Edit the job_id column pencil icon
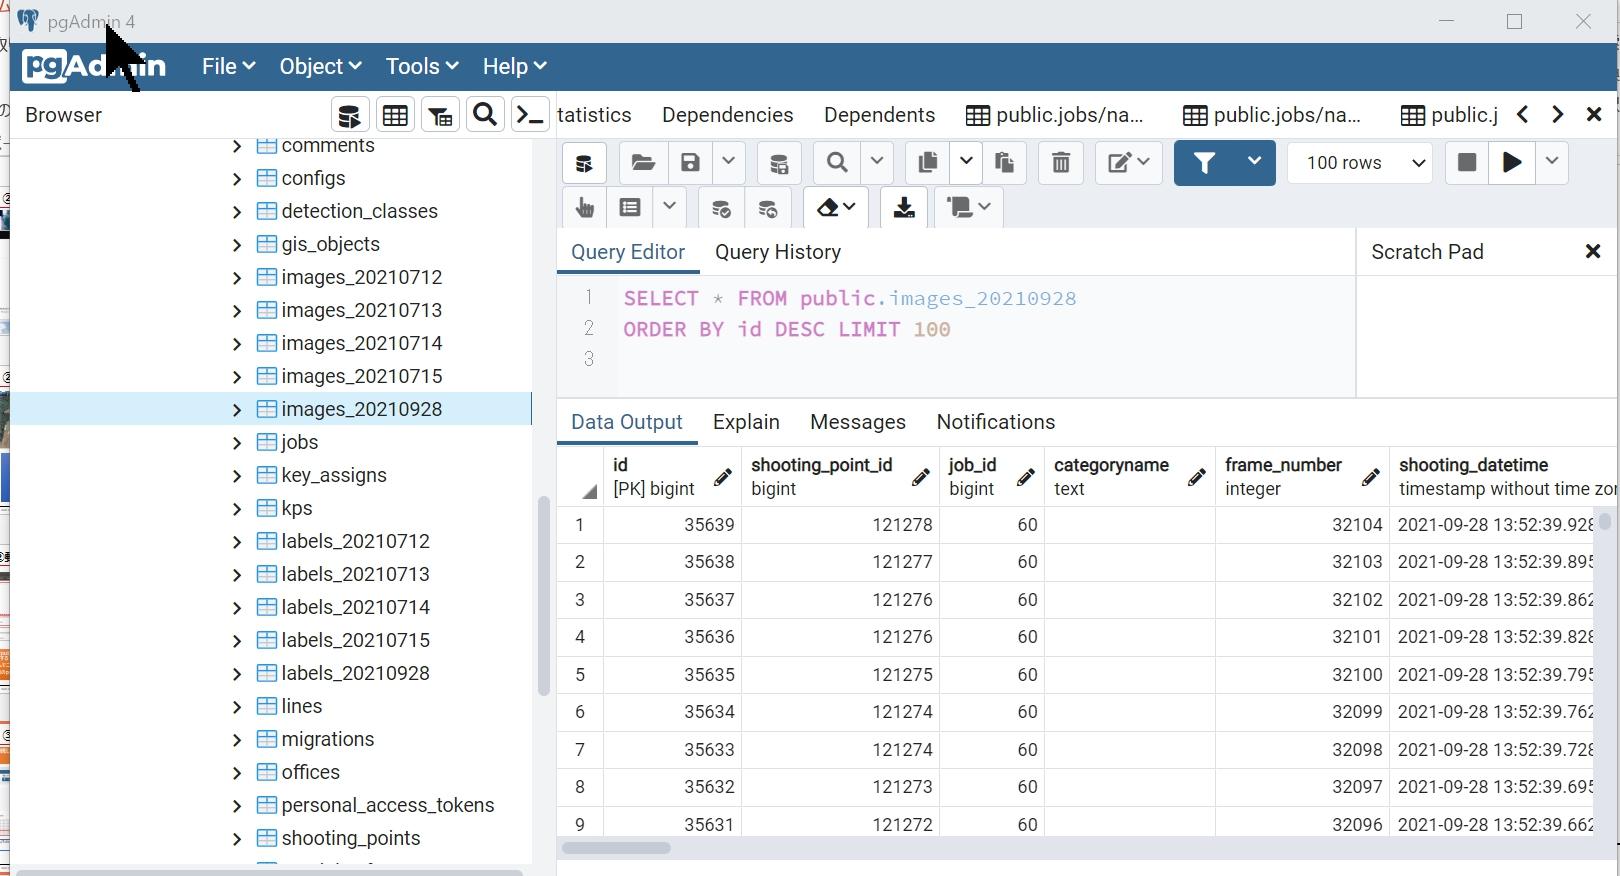The image size is (1620, 876). tap(1025, 478)
